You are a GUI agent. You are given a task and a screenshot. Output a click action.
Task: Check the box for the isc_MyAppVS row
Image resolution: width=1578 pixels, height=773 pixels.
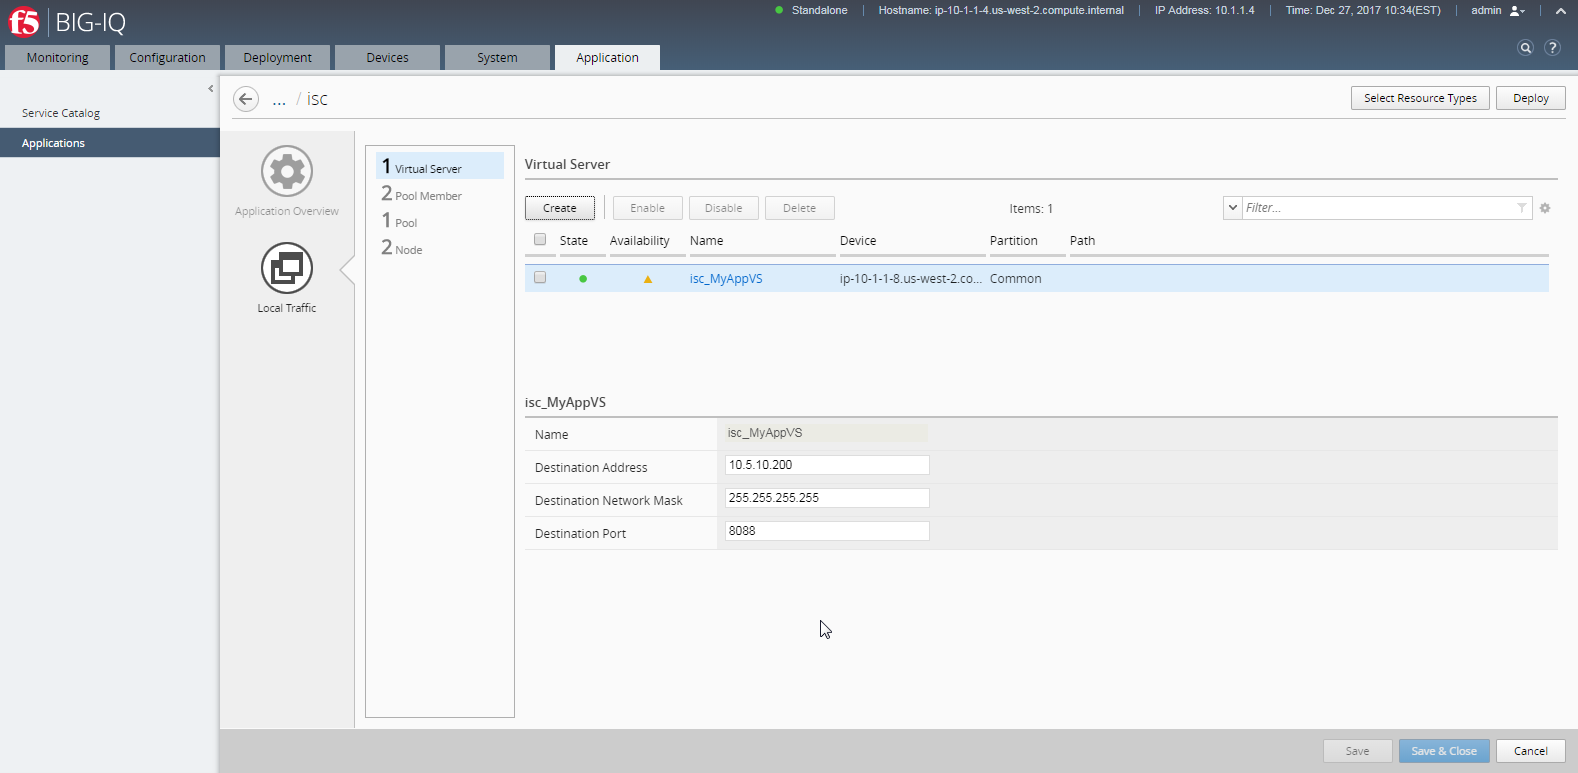(540, 278)
